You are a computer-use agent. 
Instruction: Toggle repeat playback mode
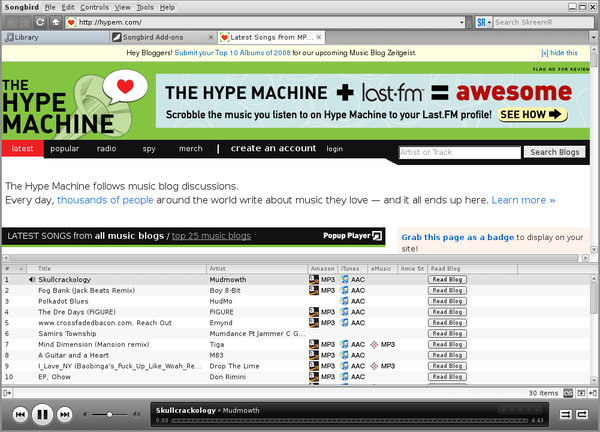pos(582,414)
